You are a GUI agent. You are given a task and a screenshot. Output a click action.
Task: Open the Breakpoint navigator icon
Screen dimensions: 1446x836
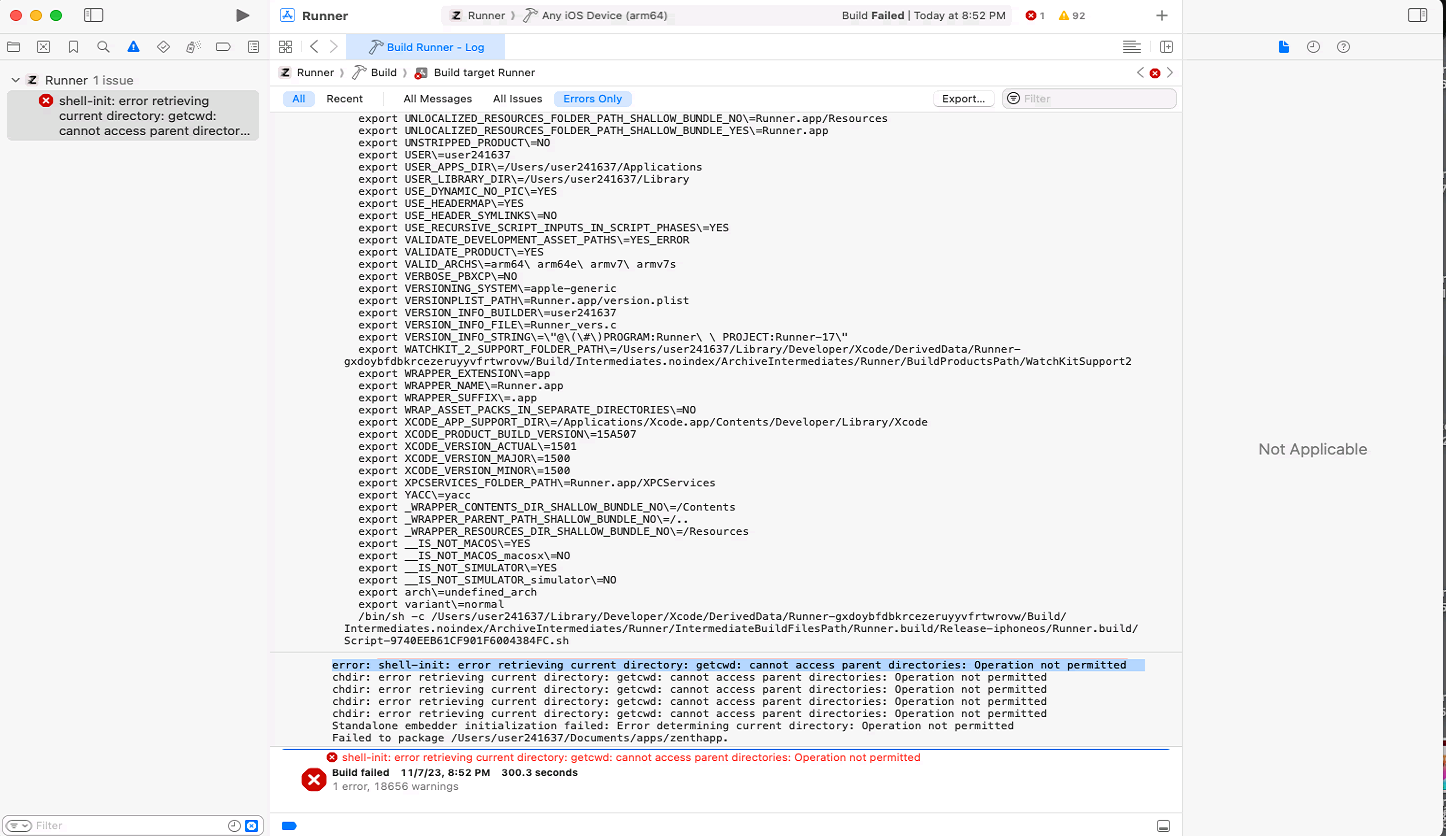click(224, 47)
